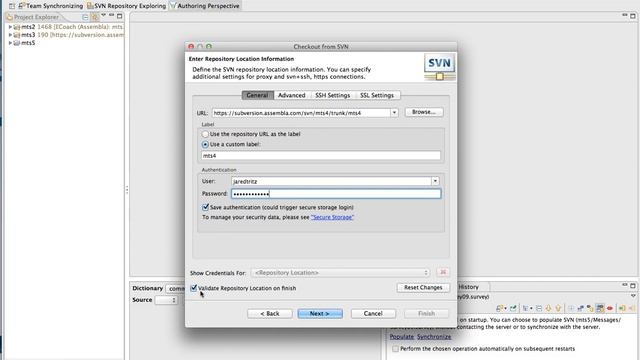Click the Reset Changes button

pyautogui.click(x=423, y=287)
